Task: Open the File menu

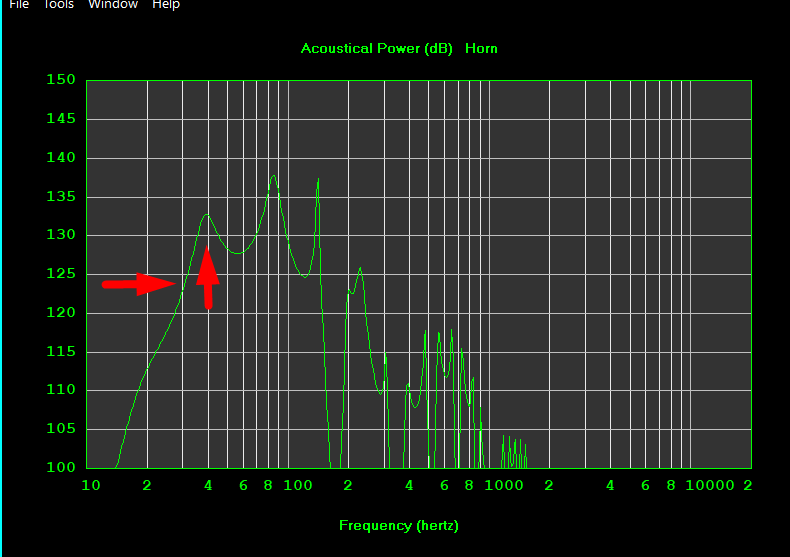Action: pyautogui.click(x=19, y=5)
